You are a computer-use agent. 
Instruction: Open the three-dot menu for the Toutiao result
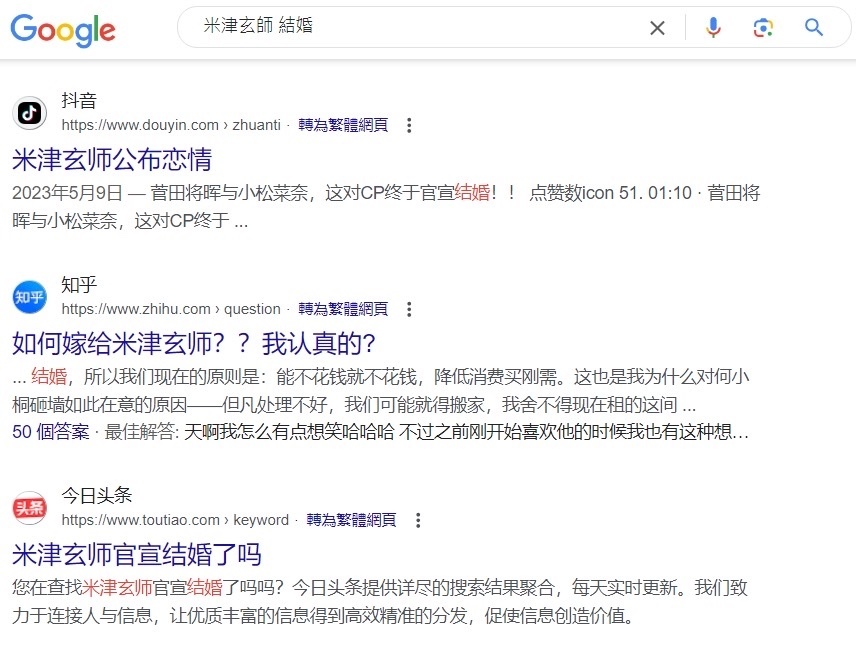tap(418, 520)
